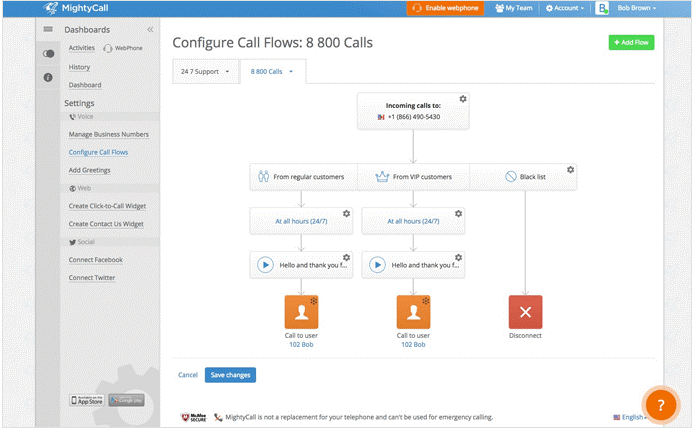Viewport: 694px width, 432px height.
Task: Open My Team page
Action: click(x=513, y=8)
